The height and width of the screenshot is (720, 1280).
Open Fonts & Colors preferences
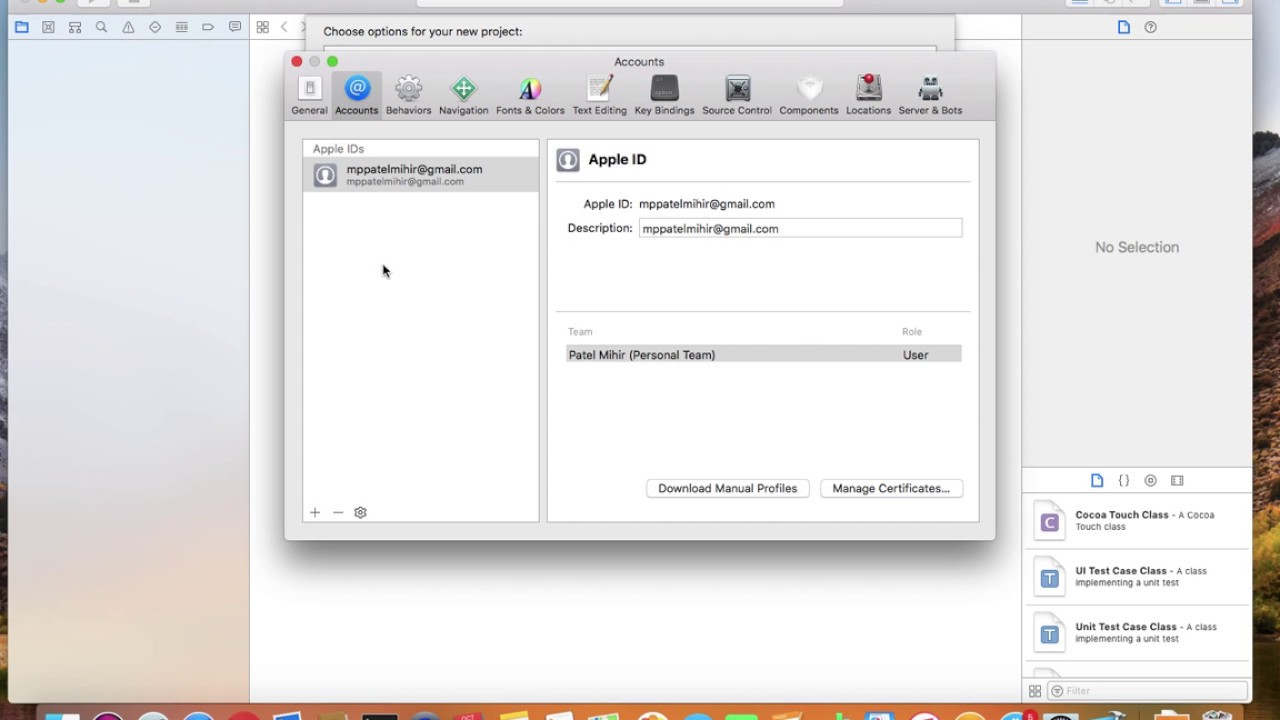click(530, 96)
